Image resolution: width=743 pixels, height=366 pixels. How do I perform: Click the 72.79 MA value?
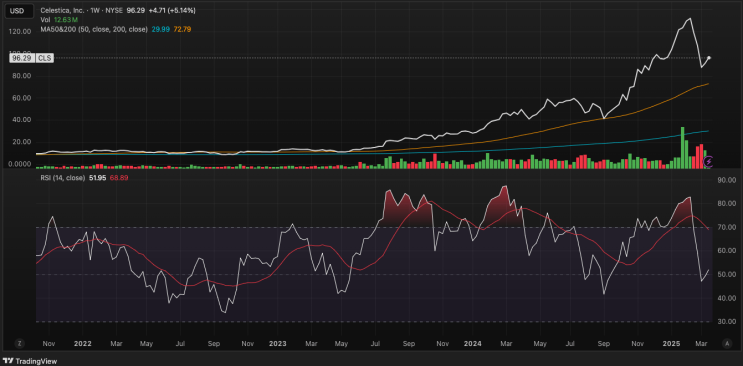(181, 29)
